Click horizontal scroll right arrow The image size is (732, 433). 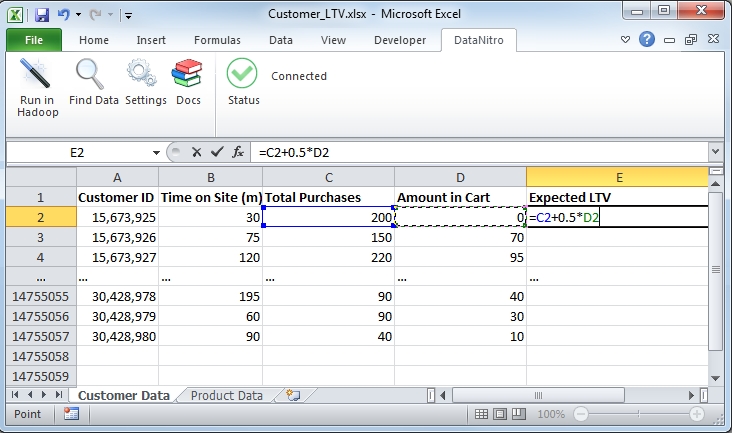tap(691, 396)
